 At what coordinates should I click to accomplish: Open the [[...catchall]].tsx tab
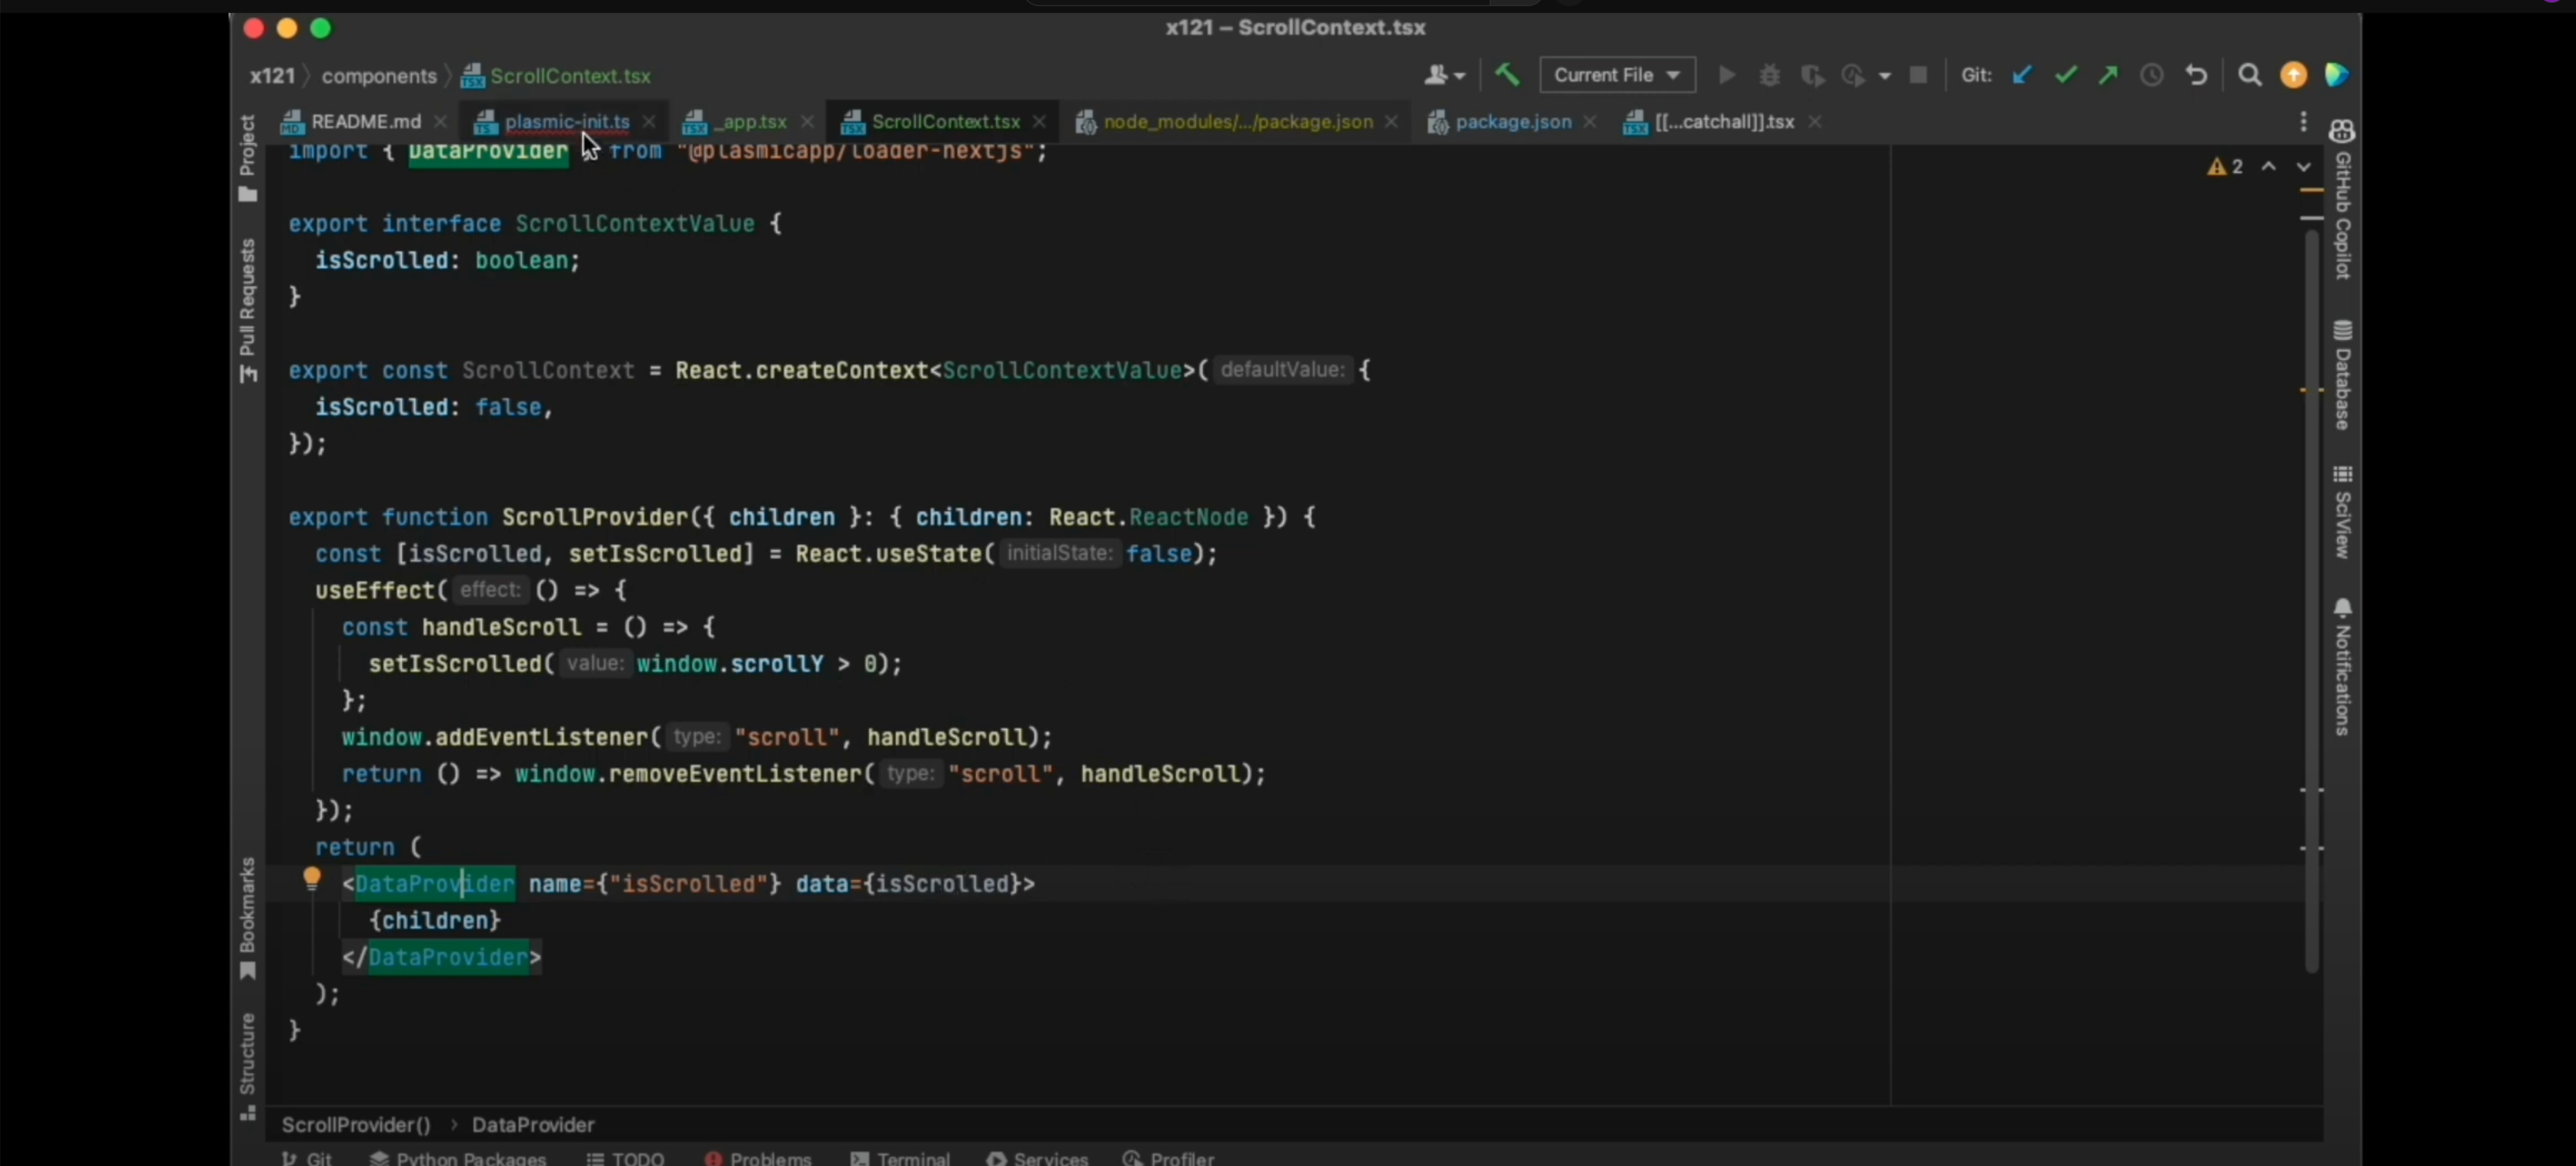[1723, 122]
